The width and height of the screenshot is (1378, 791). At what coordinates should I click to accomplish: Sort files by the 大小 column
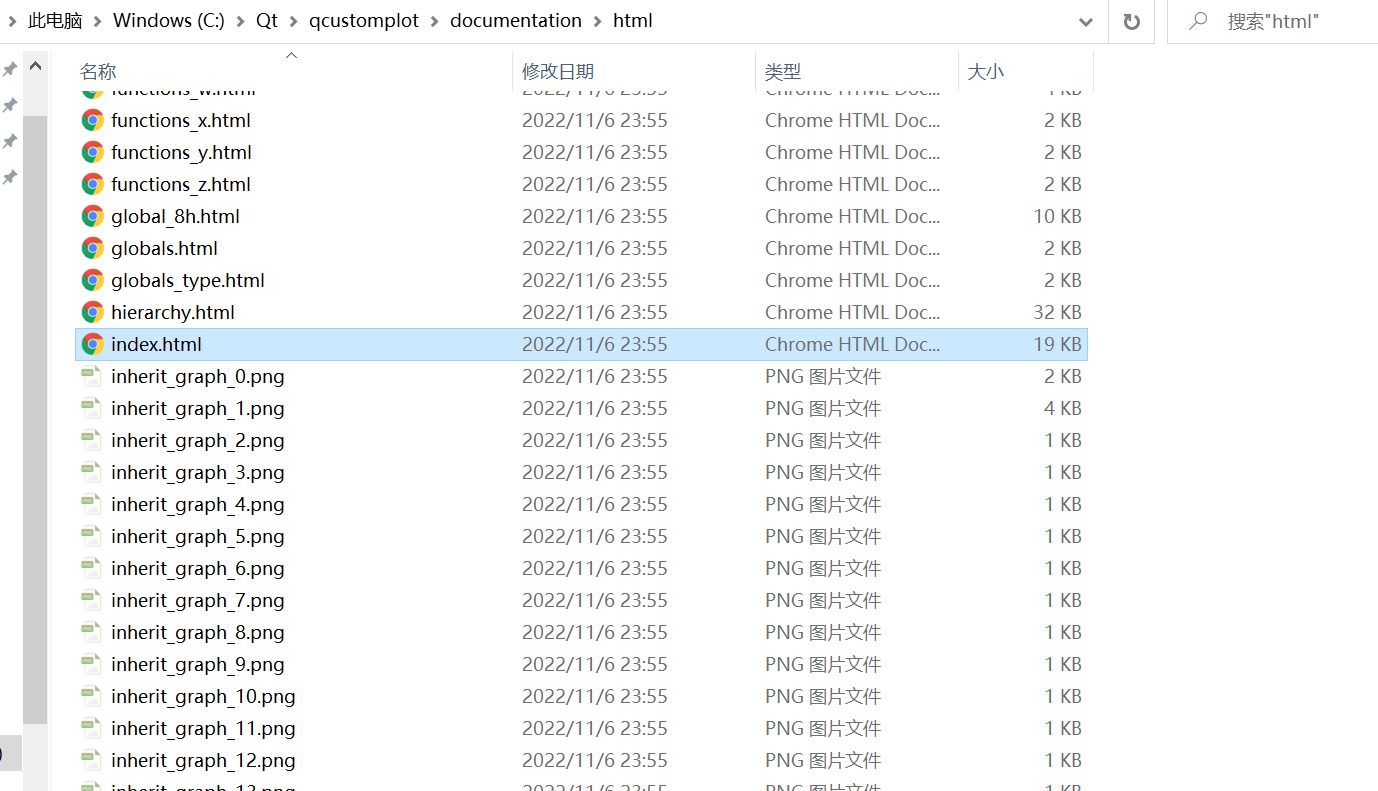pyautogui.click(x=986, y=72)
